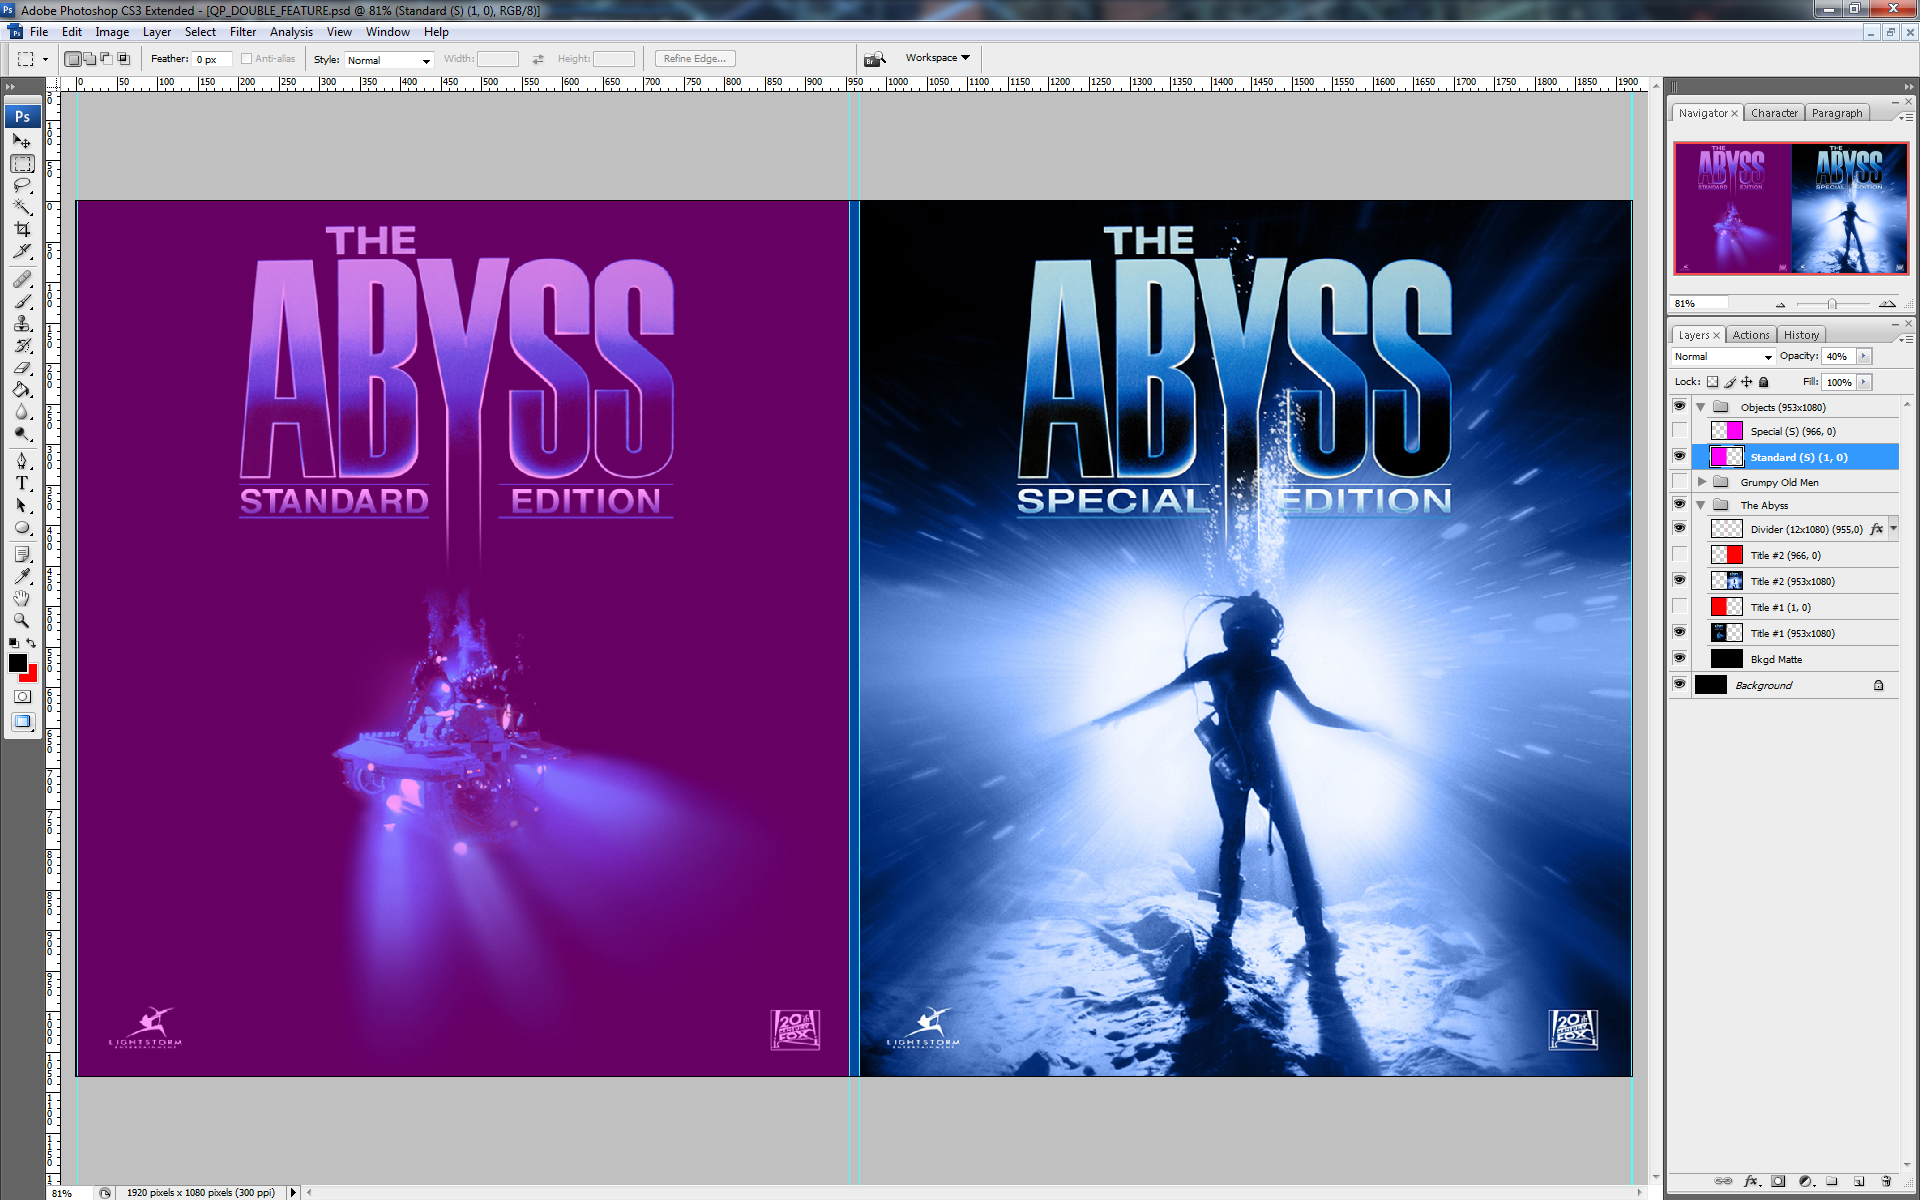Screen dimensions: 1920x1200
Task: Select the Blur tool
Action: pos(22,411)
